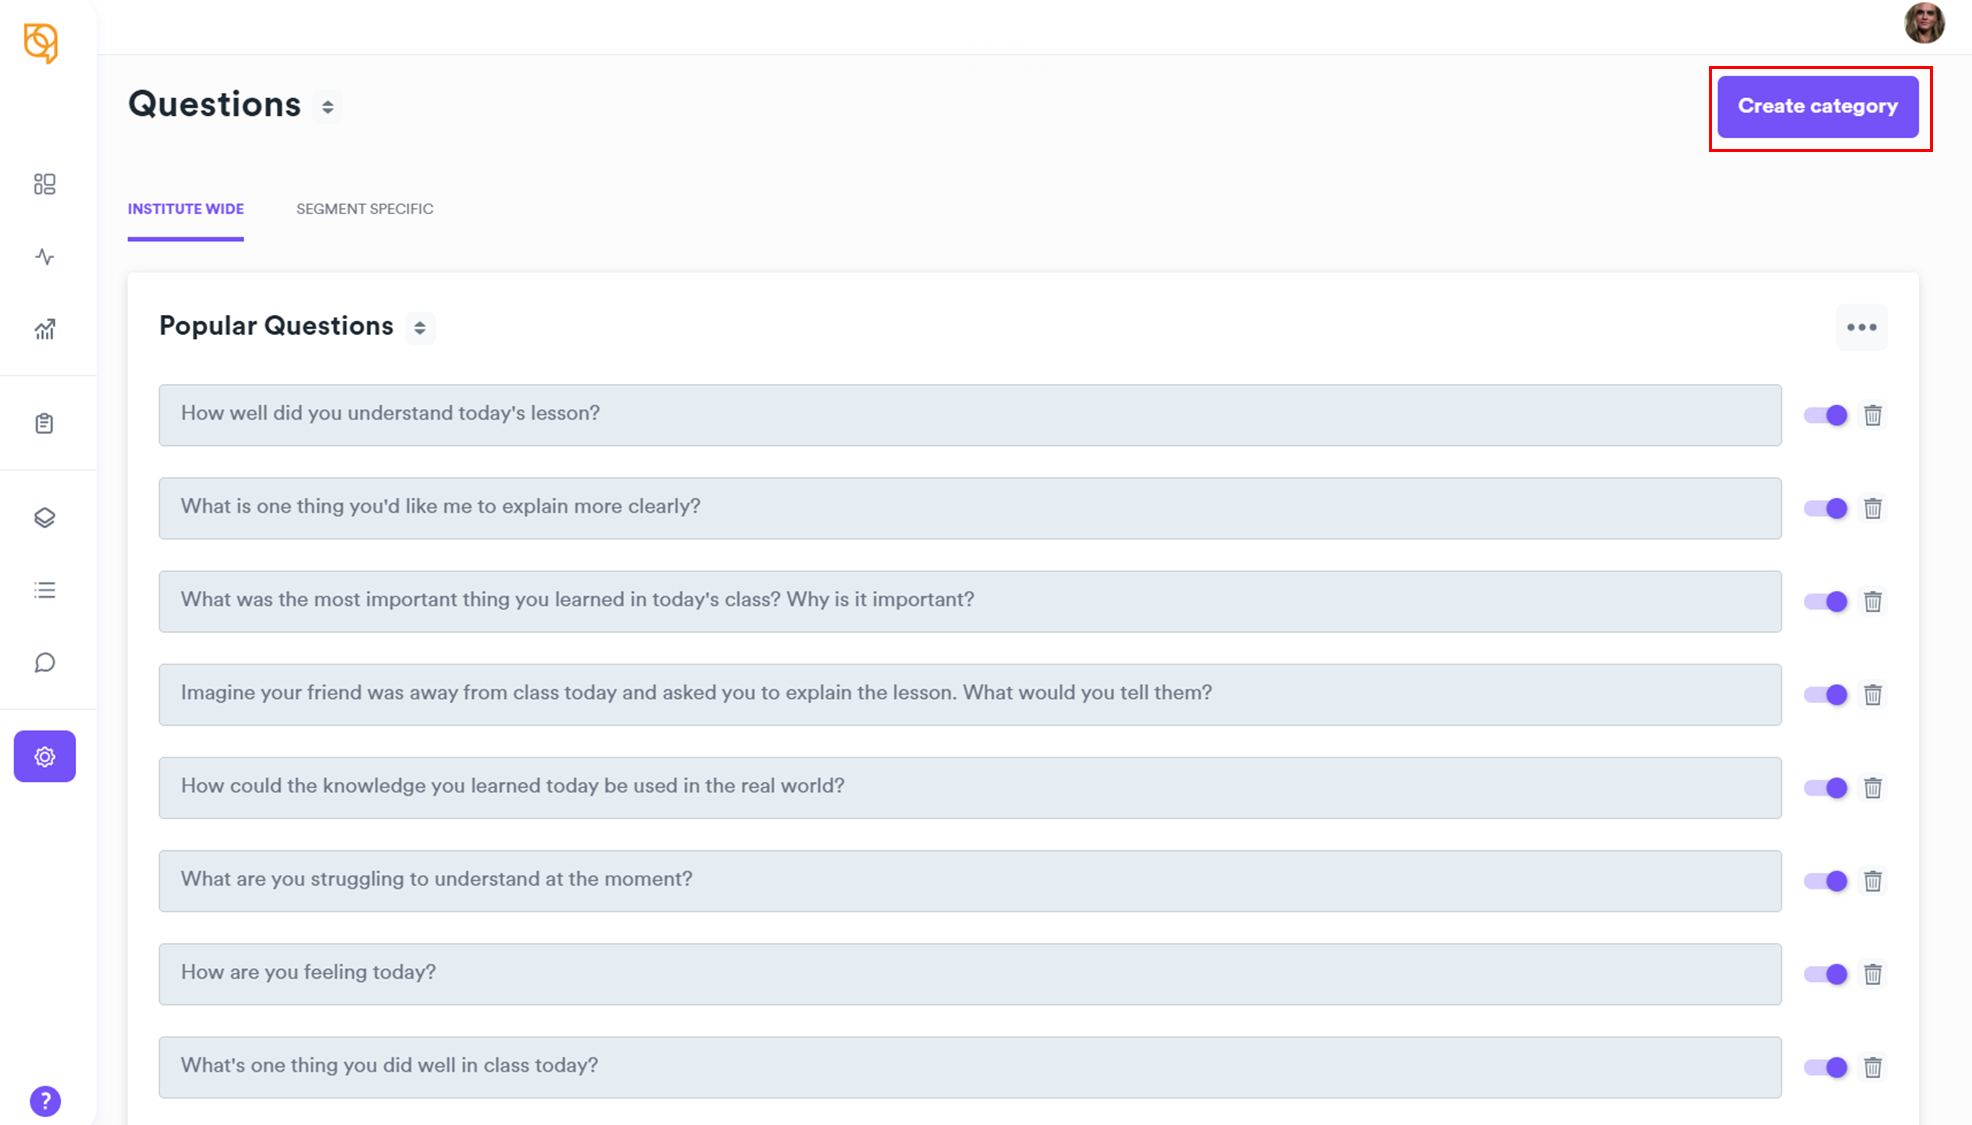1972x1125 pixels.
Task: Open the user profile avatar
Action: click(x=1924, y=23)
